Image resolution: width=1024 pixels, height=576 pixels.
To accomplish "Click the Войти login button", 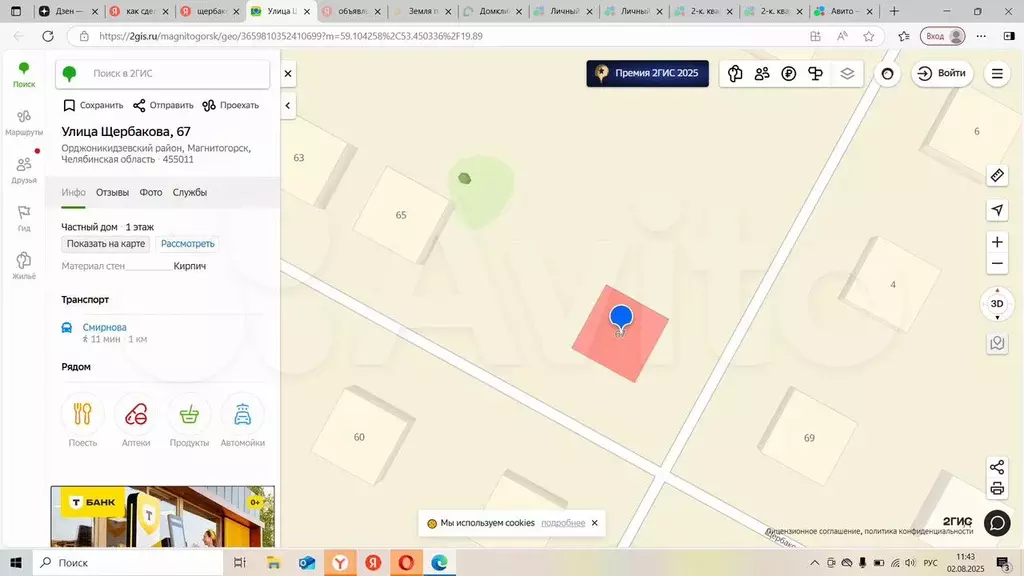I will (x=941, y=74).
